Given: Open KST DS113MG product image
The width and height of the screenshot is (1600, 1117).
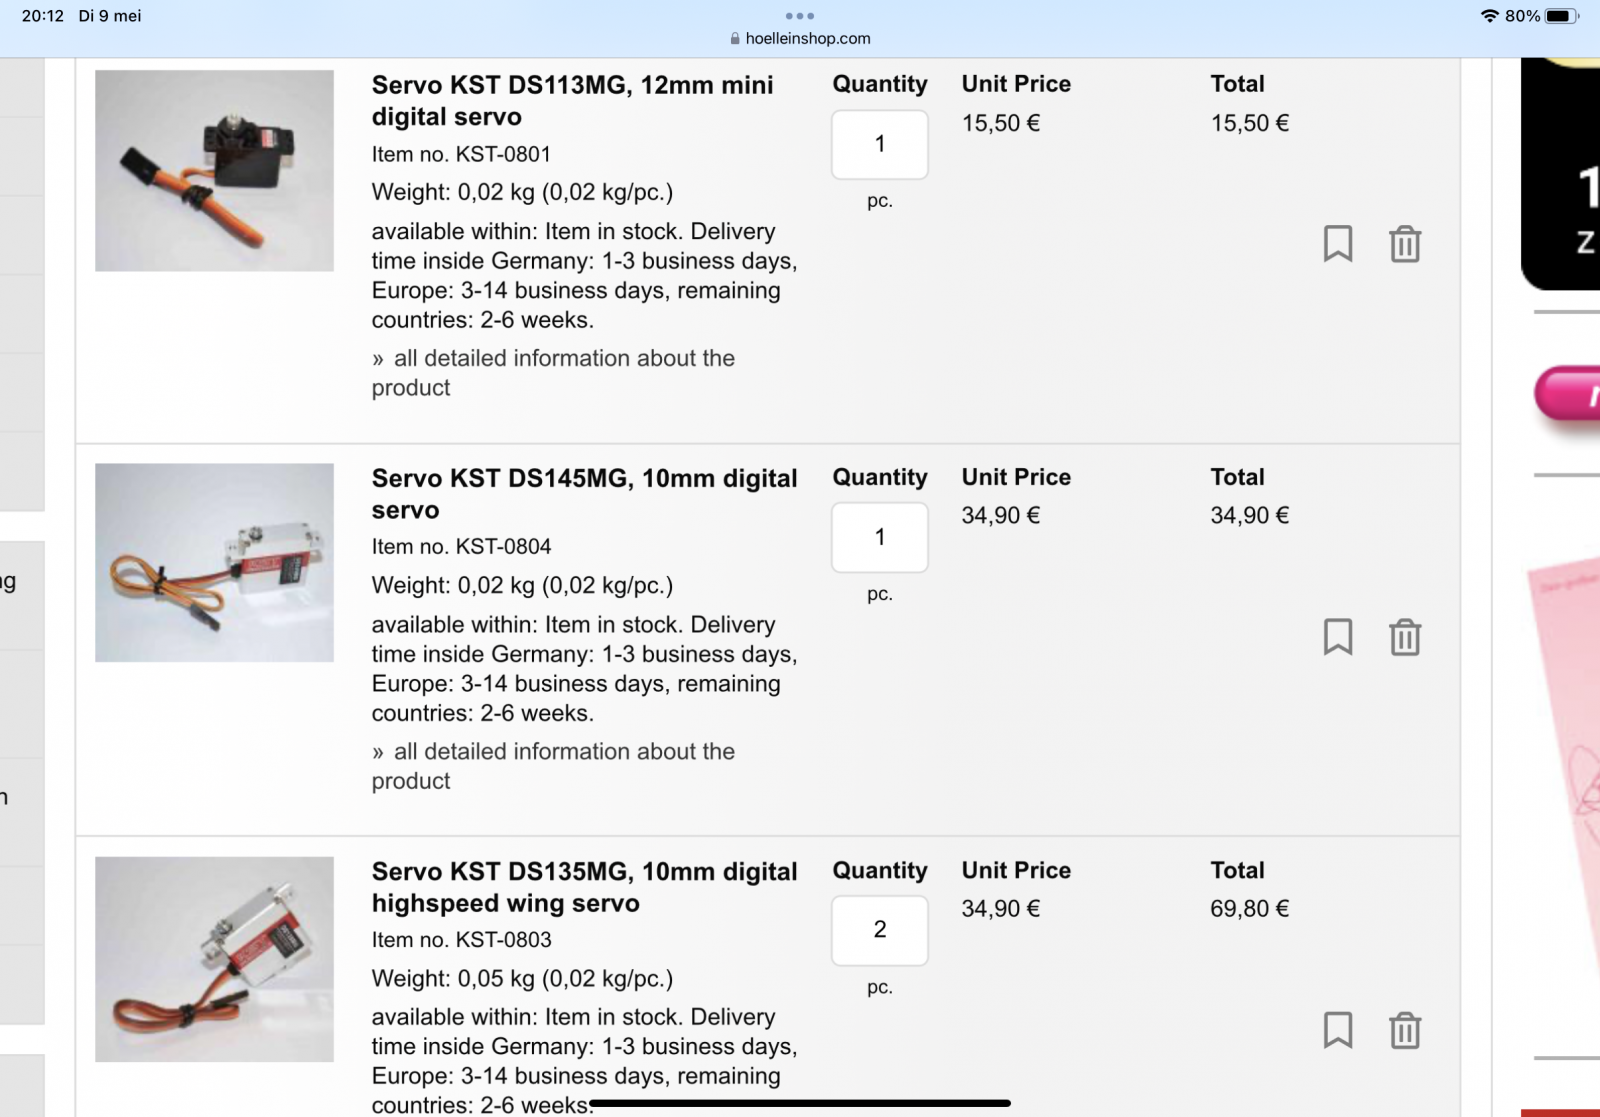Looking at the screenshot, I should [x=215, y=171].
